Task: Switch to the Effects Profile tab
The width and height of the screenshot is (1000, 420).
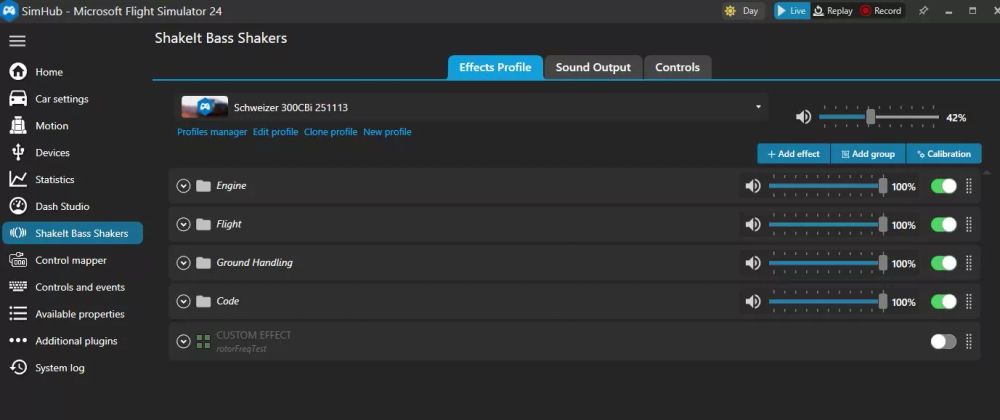Action: pos(495,68)
